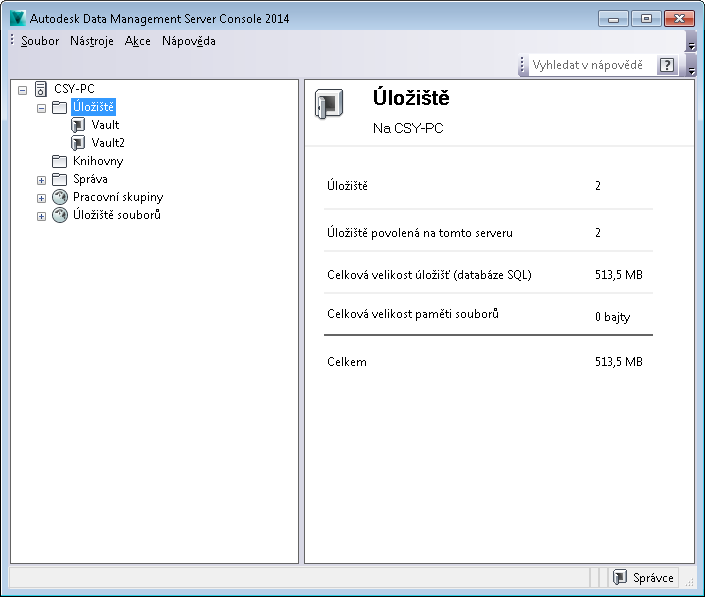Select the Pracovní skupiny tree item
Screen dimensions: 705x597
pos(118,197)
